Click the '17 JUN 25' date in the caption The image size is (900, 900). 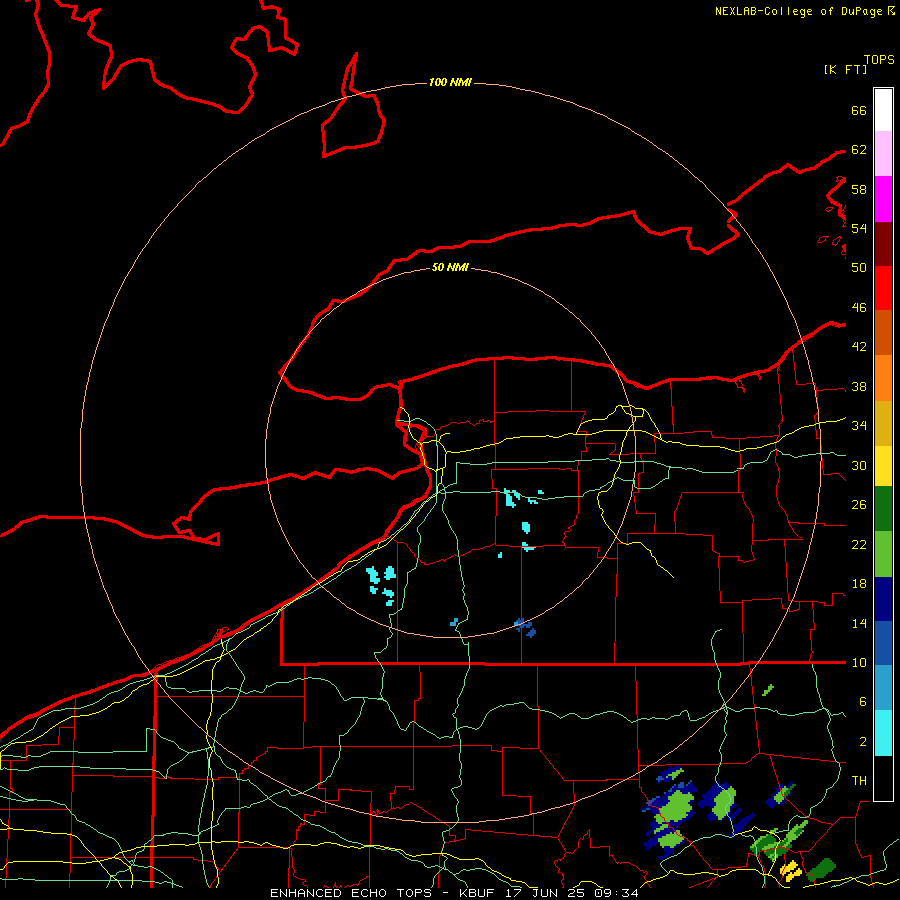point(545,893)
